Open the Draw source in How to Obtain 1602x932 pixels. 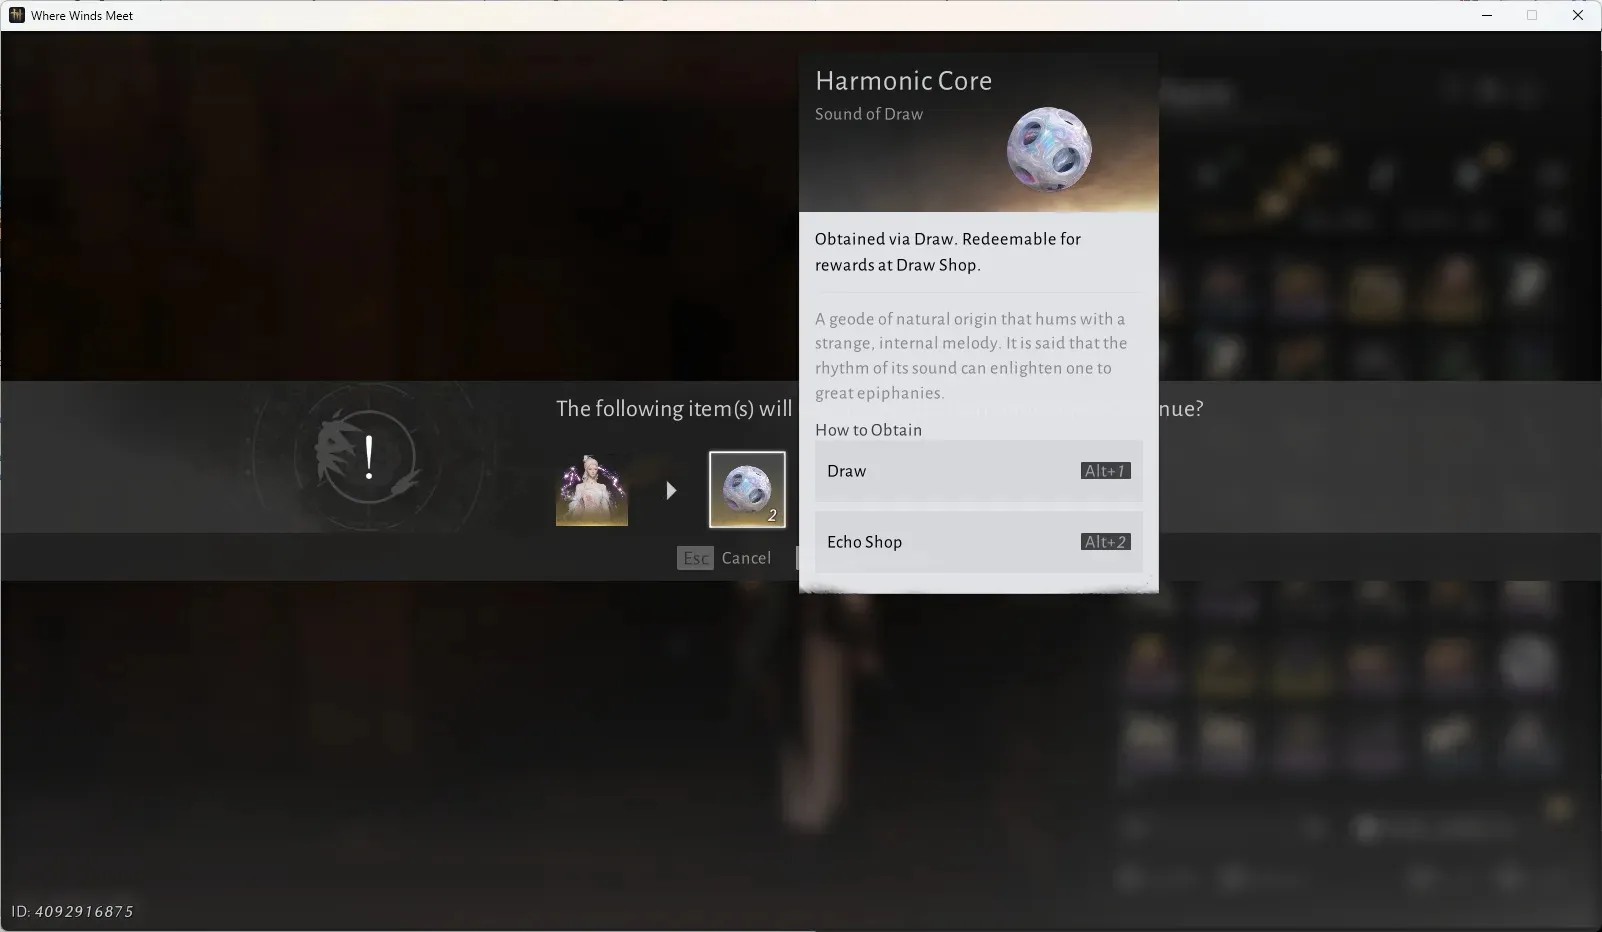click(x=978, y=471)
